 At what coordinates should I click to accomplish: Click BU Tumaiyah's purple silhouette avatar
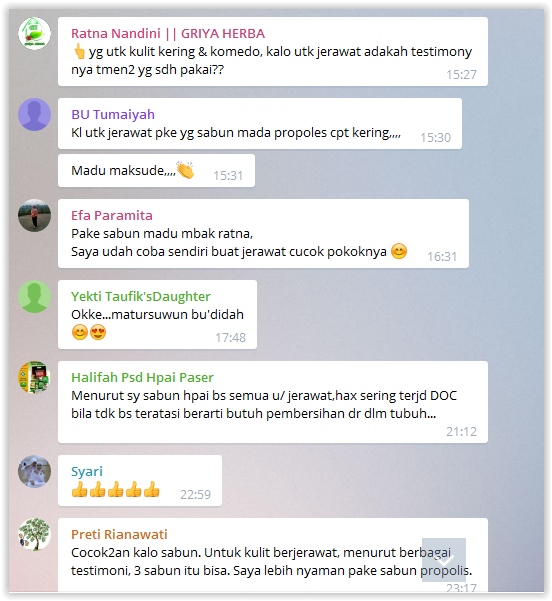coord(34,115)
